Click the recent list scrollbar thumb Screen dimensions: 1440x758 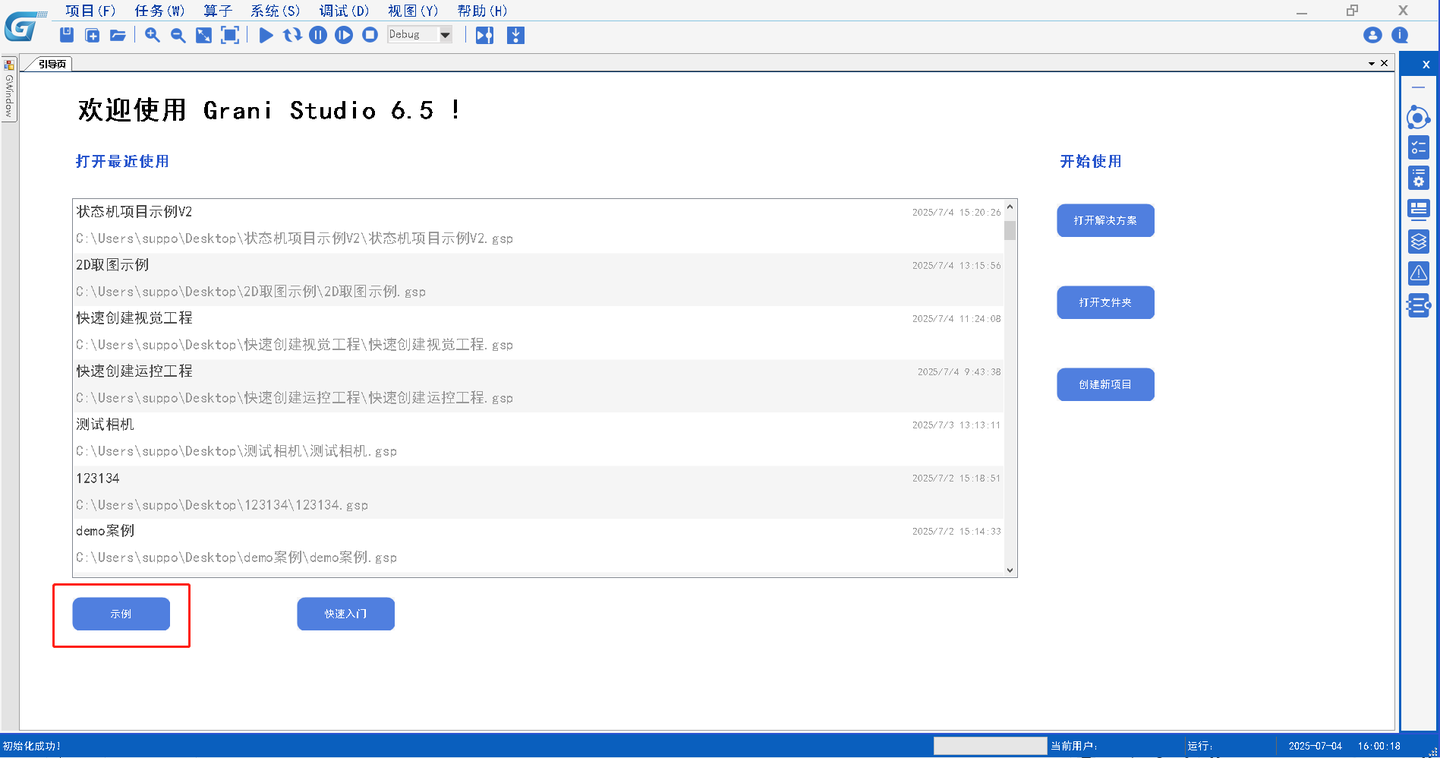[1010, 230]
